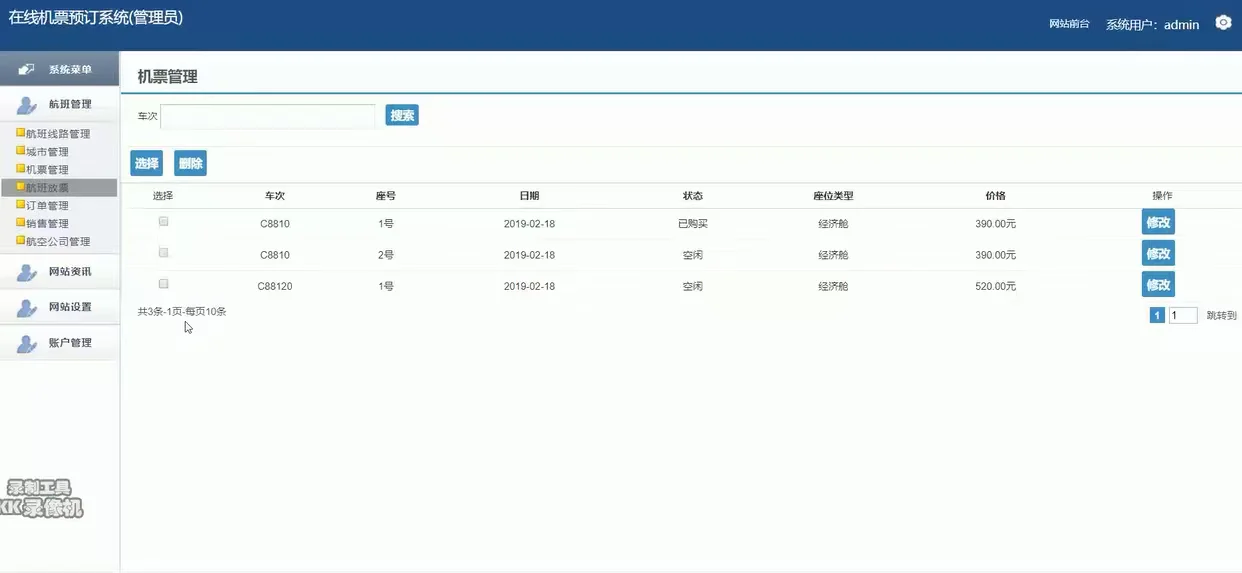Viewport: 1242px width, 573px height.
Task: Select the highlighted 航班放票 menu item
Action: click(x=58, y=188)
